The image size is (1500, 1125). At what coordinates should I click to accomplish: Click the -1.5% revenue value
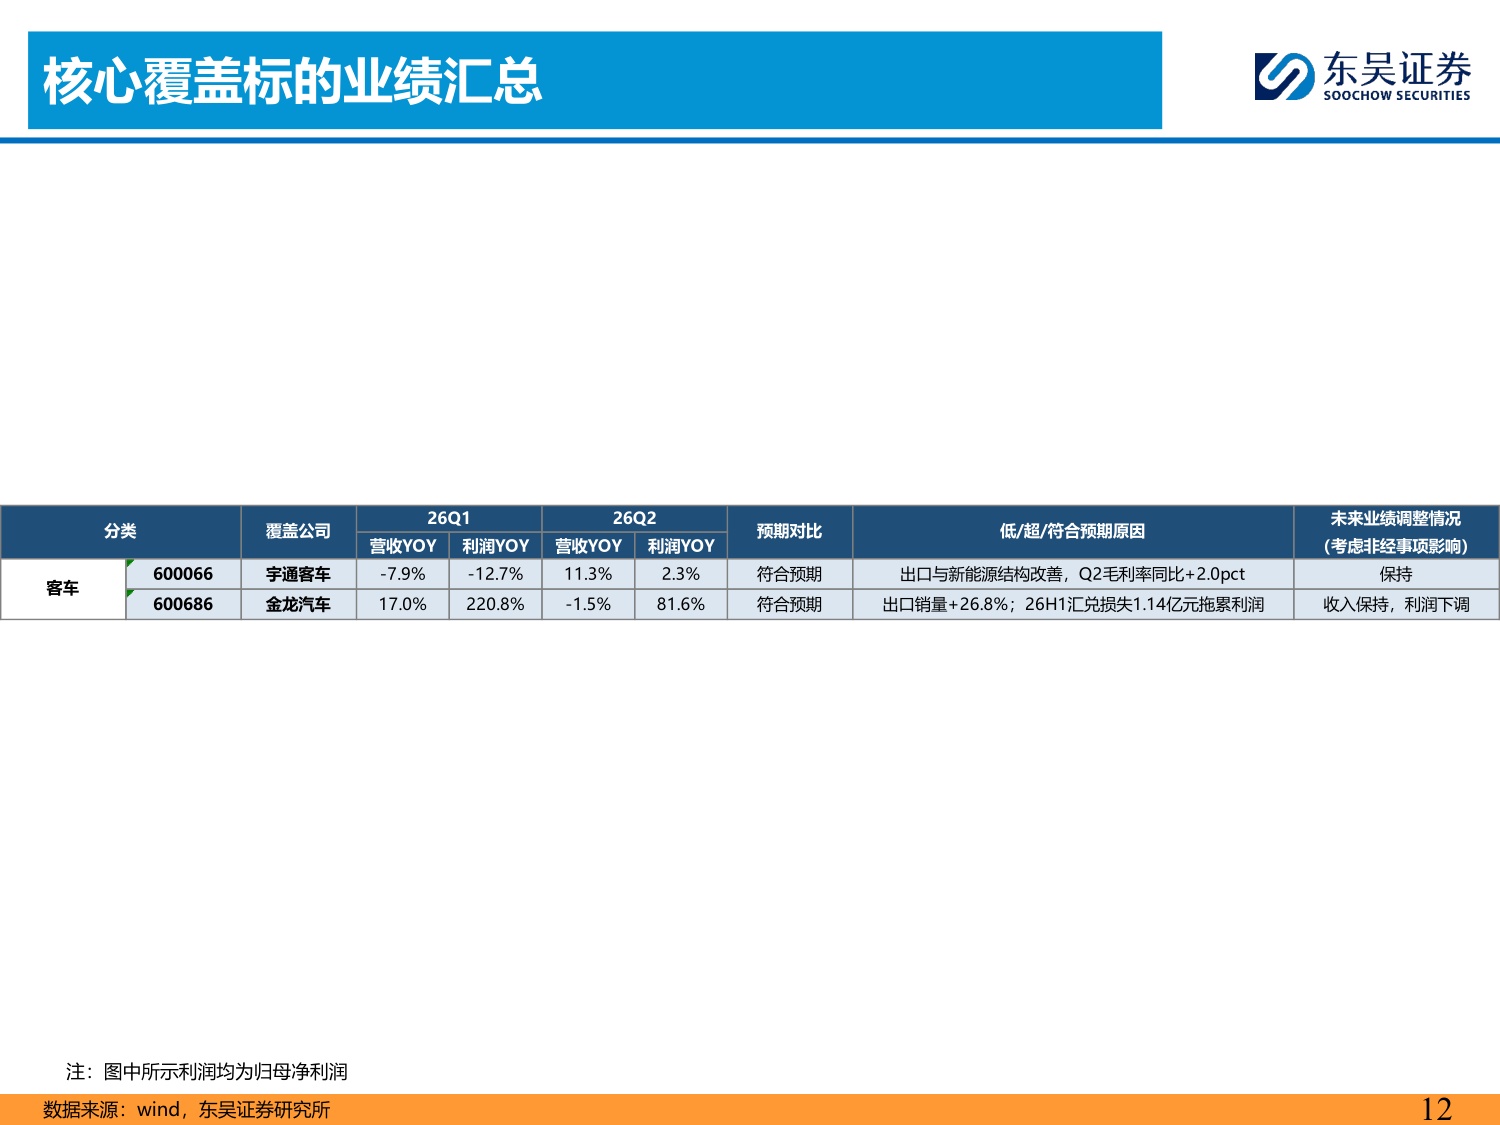(x=588, y=604)
